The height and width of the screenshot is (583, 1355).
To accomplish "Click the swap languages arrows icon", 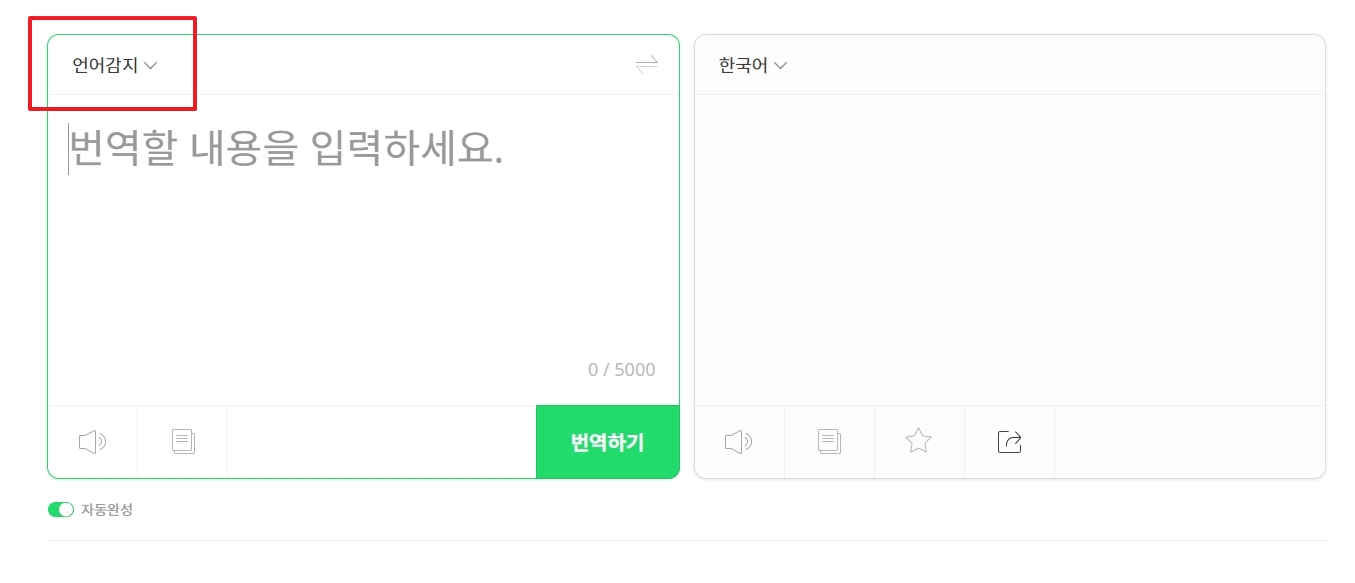I will (x=647, y=64).
